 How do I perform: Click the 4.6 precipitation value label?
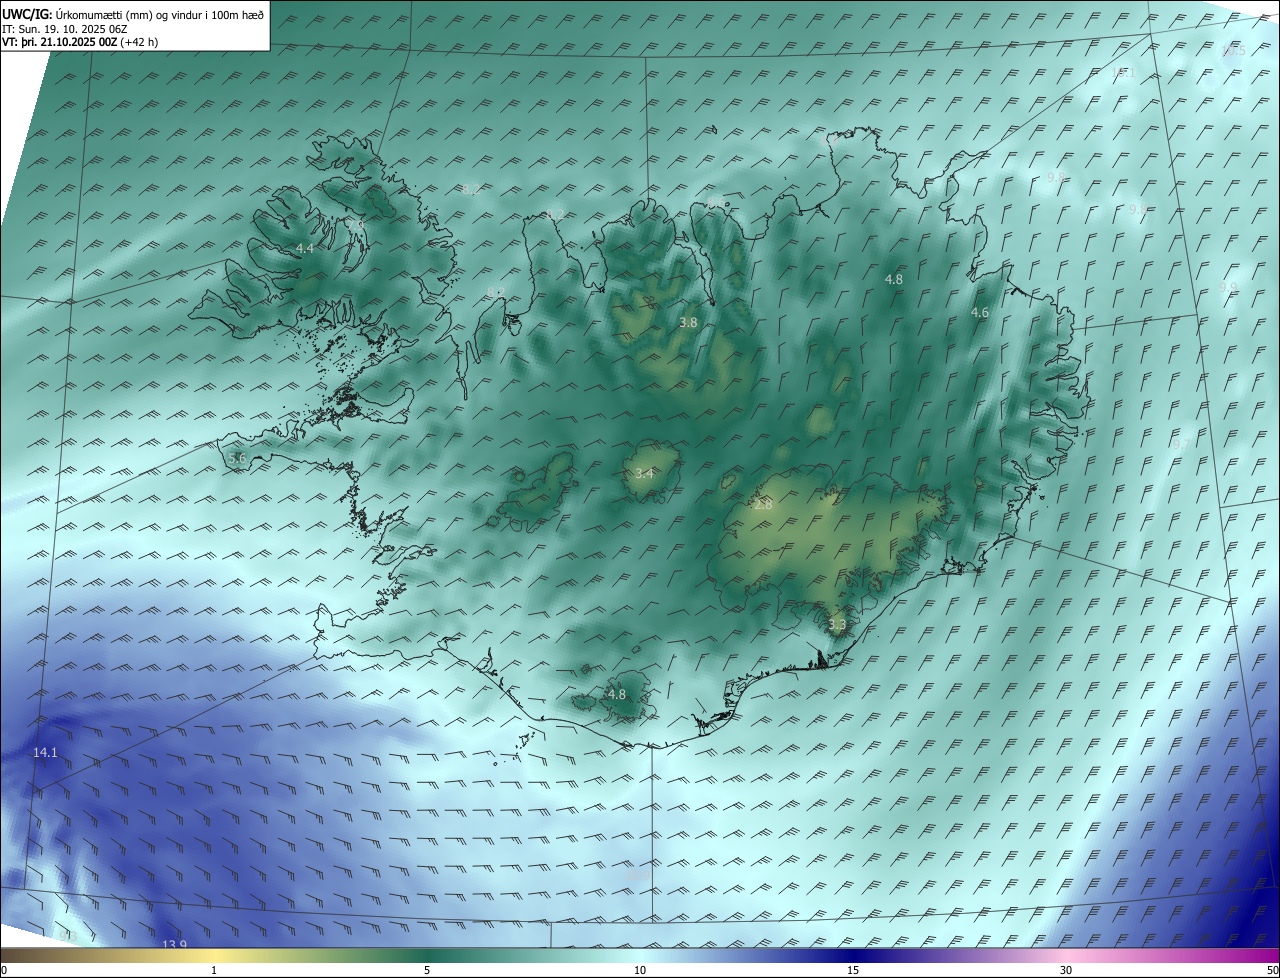click(980, 313)
